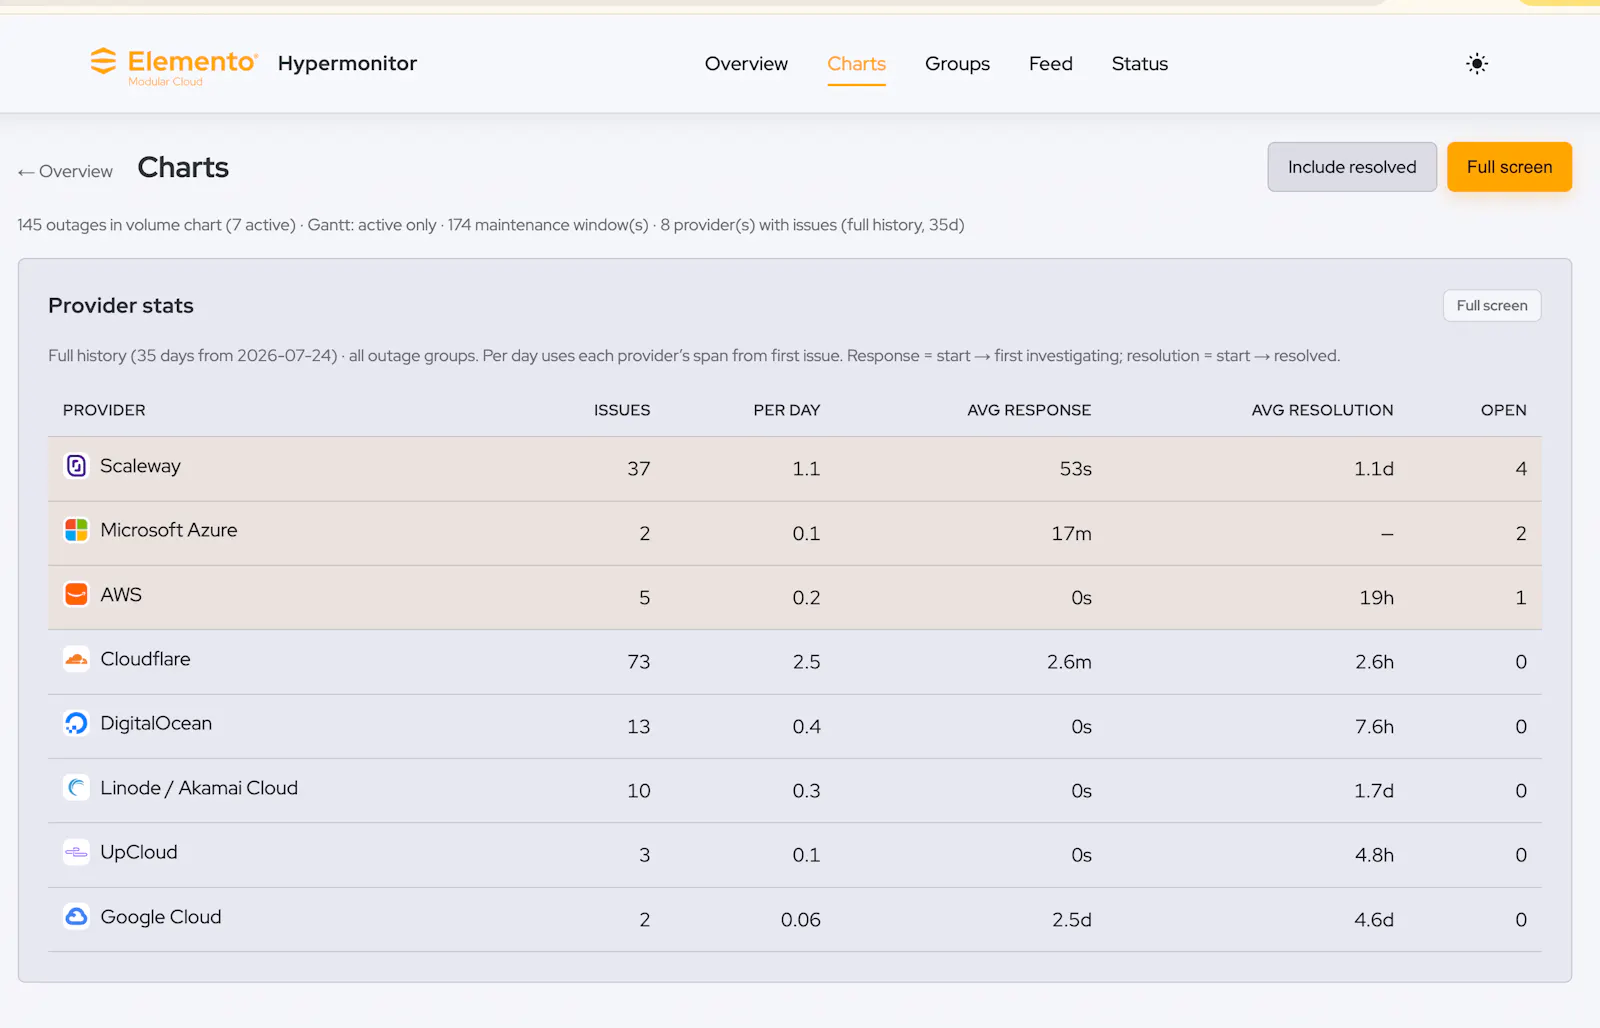Image resolution: width=1600 pixels, height=1028 pixels.
Task: Select the UpCloud provider name
Action: tap(139, 852)
